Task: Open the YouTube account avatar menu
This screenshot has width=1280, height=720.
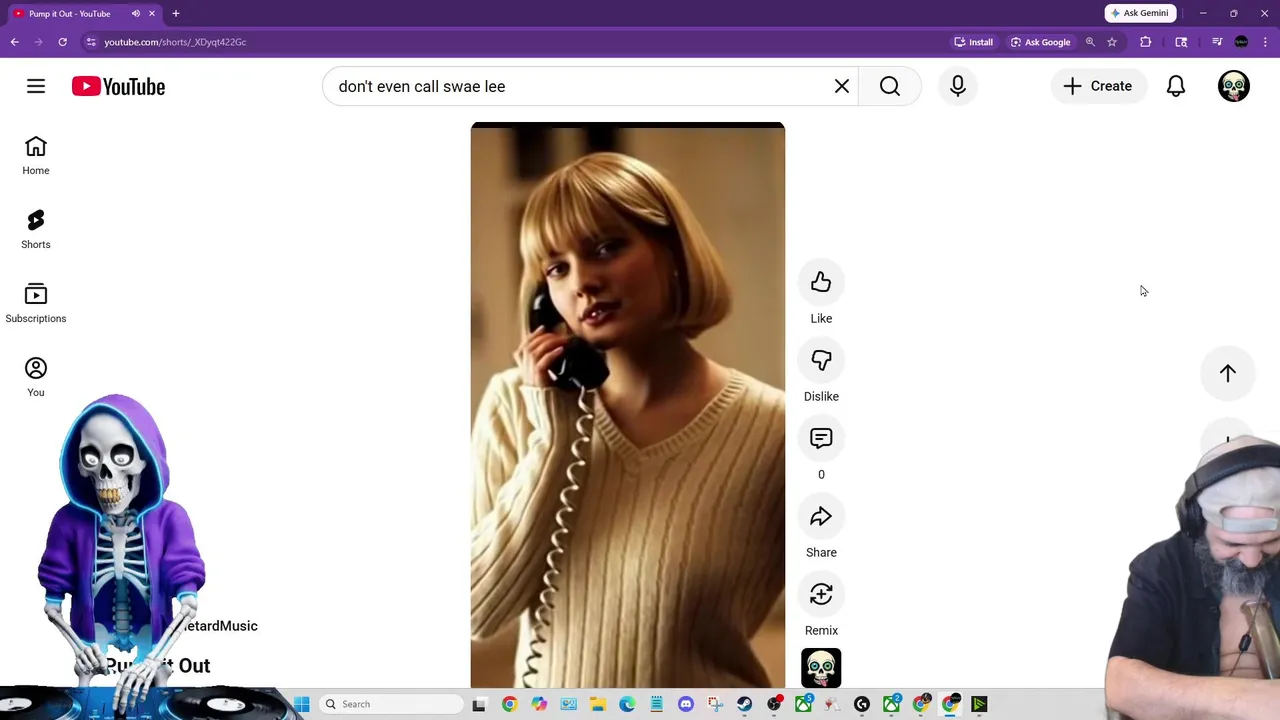Action: click(x=1234, y=86)
